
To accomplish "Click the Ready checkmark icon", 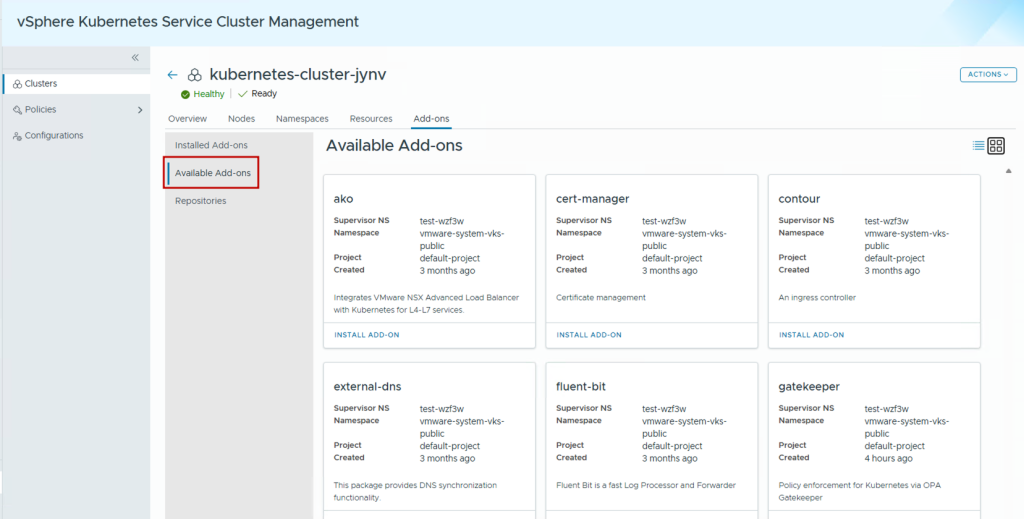I will click(243, 94).
